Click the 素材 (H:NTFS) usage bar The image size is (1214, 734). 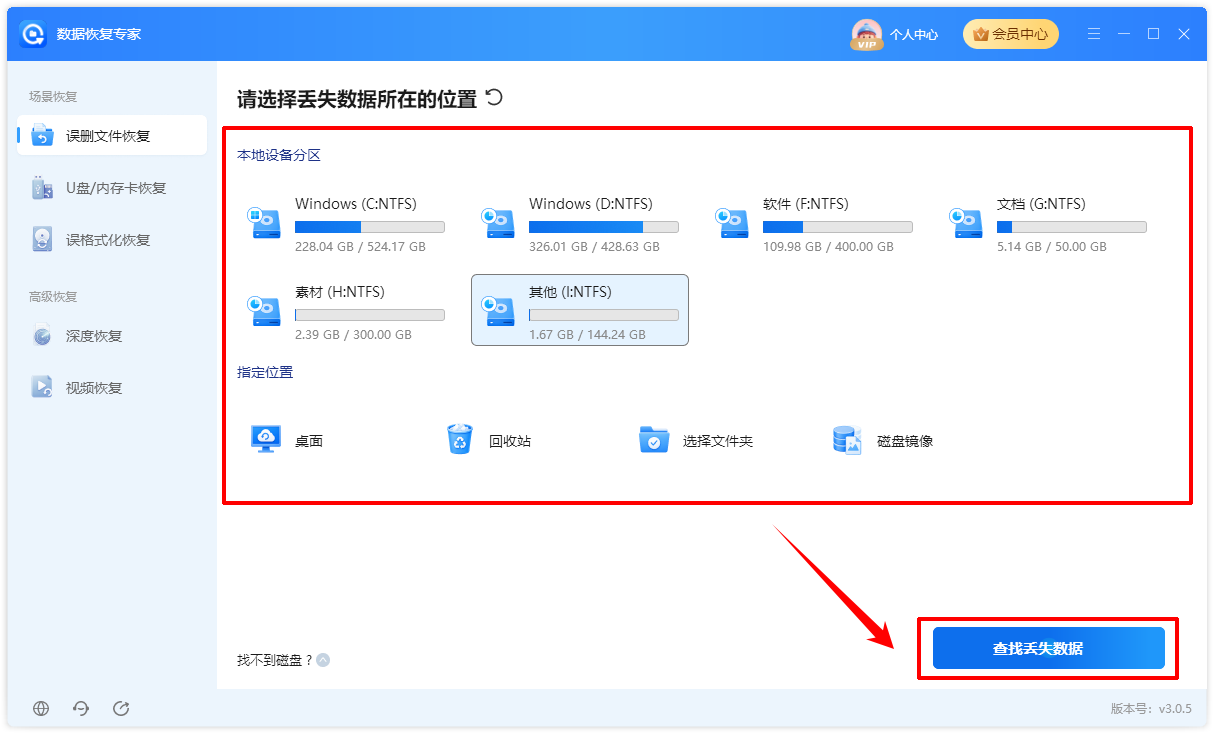[370, 315]
